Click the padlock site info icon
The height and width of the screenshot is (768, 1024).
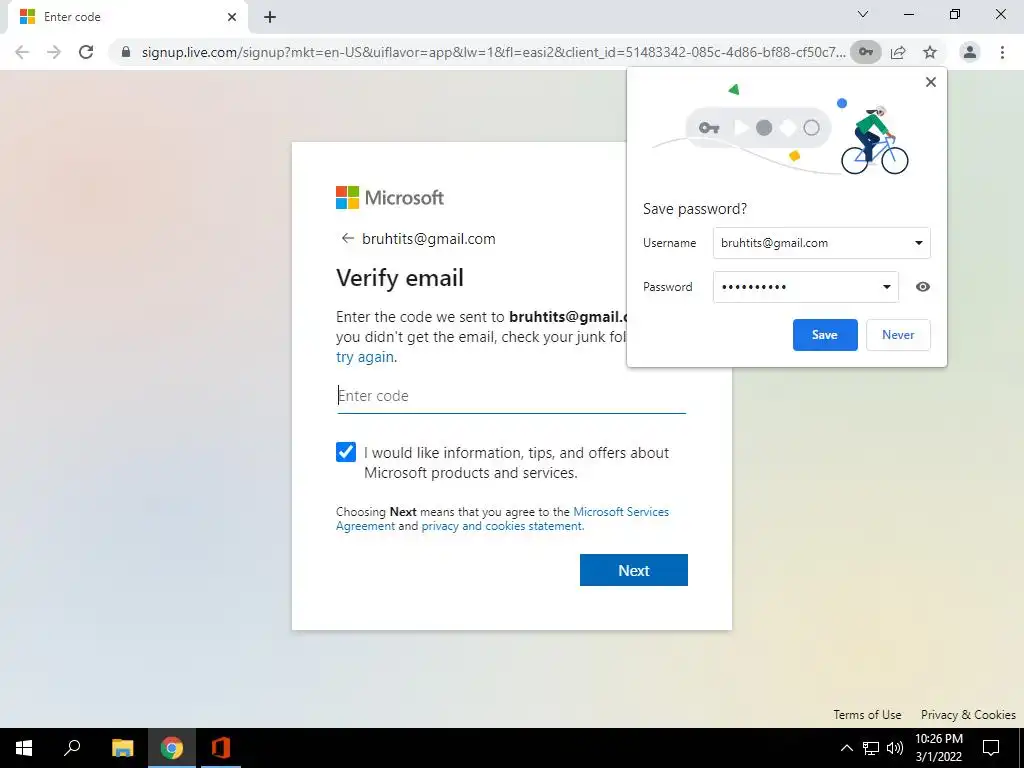(126, 52)
